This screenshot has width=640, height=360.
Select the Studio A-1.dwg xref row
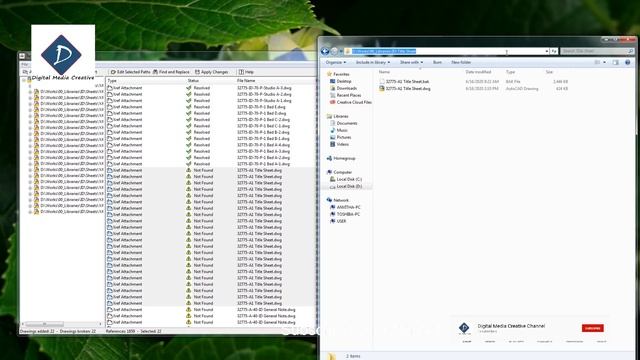click(x=211, y=100)
